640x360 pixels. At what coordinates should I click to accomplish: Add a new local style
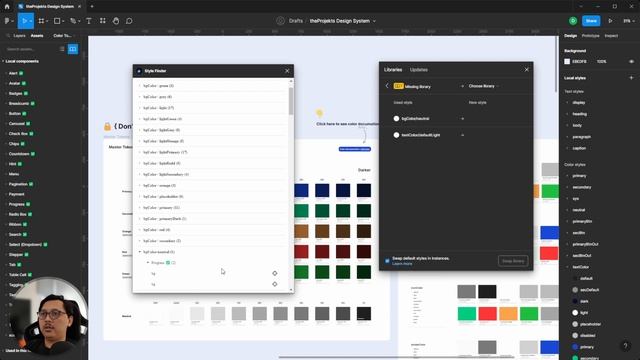(631, 78)
